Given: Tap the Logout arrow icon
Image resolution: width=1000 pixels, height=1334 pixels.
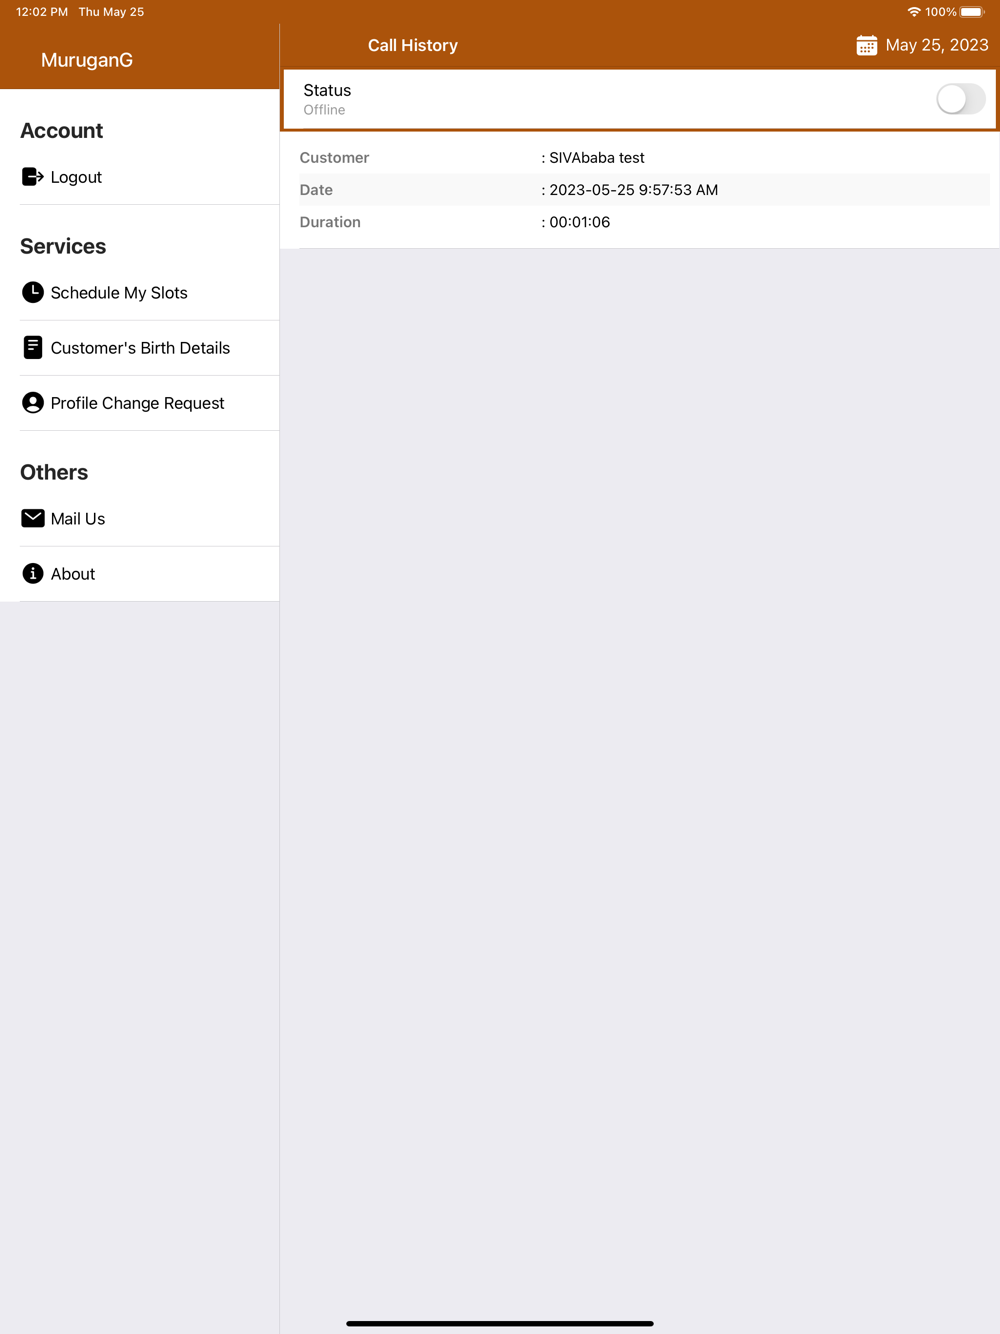Looking at the screenshot, I should (32, 177).
